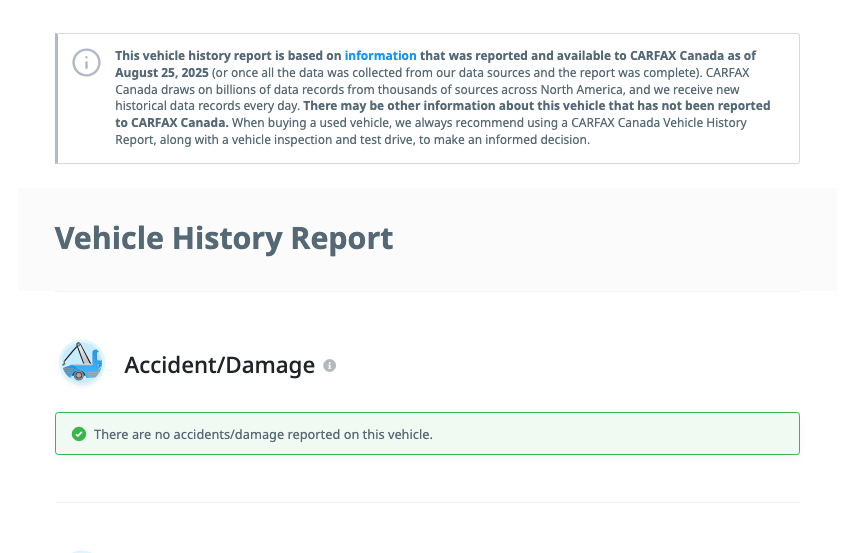Click "historical data records every day" text

(x=208, y=106)
